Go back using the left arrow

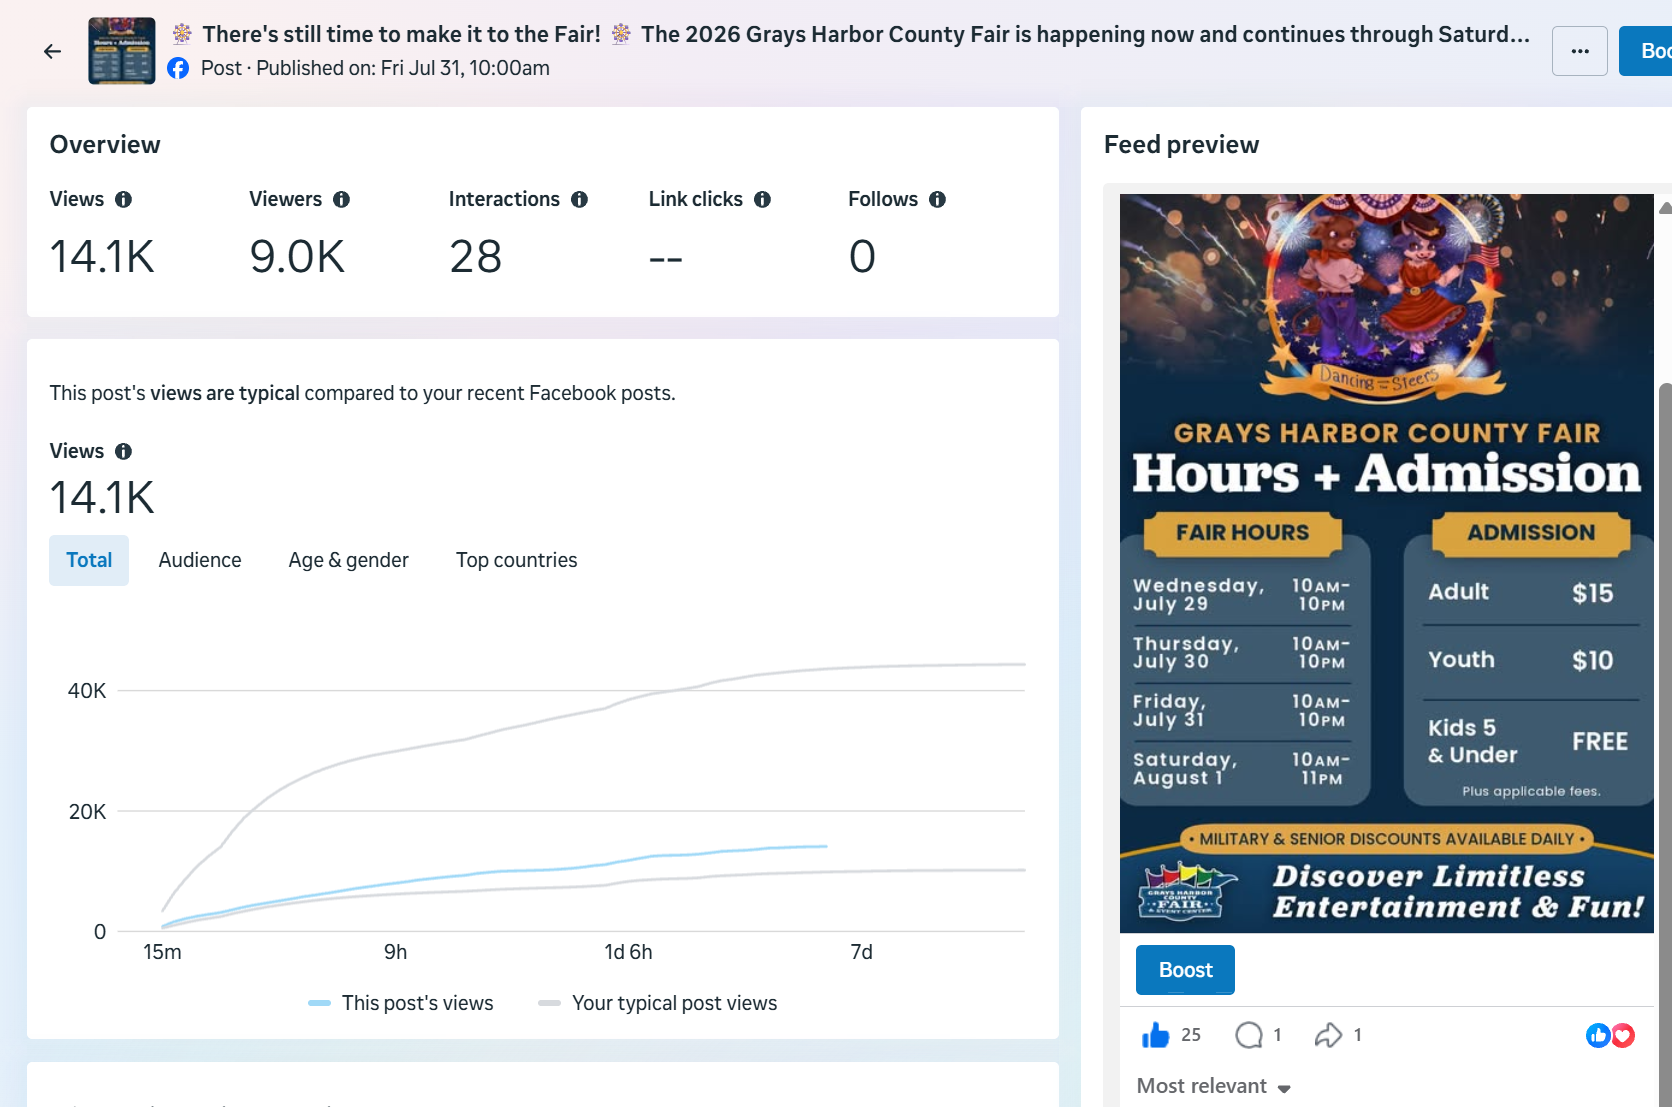tap(52, 51)
